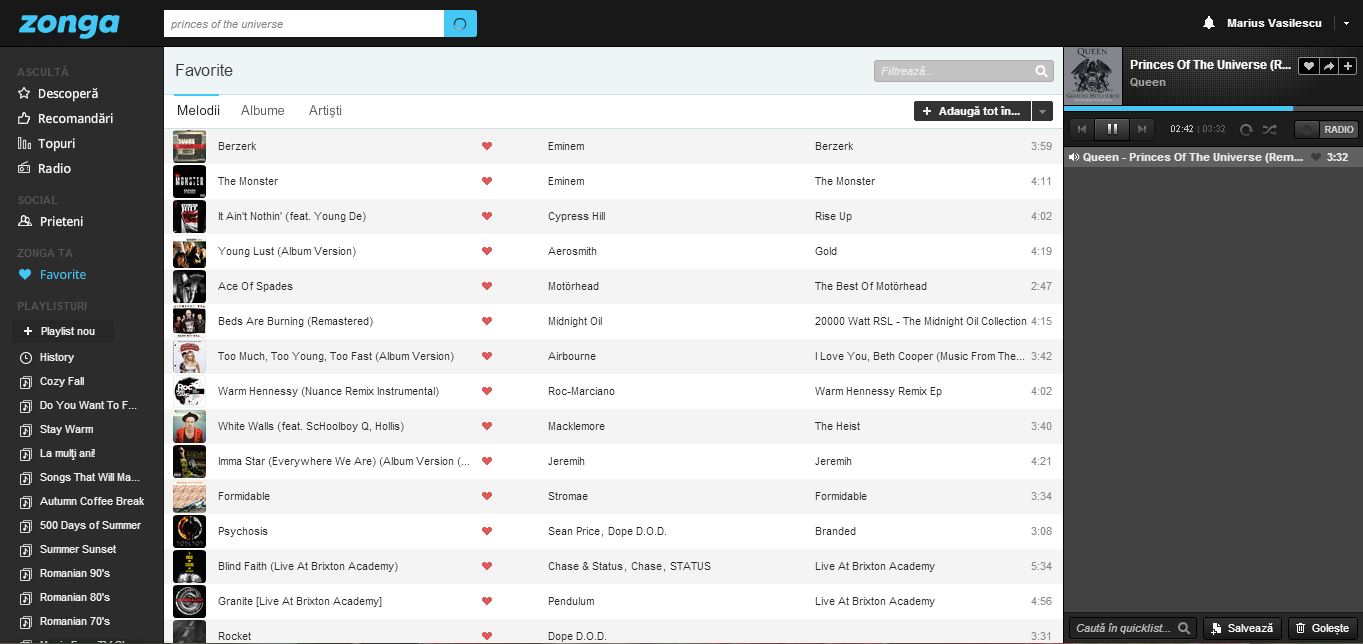Unfavorite the song Berzerk

[487, 146]
